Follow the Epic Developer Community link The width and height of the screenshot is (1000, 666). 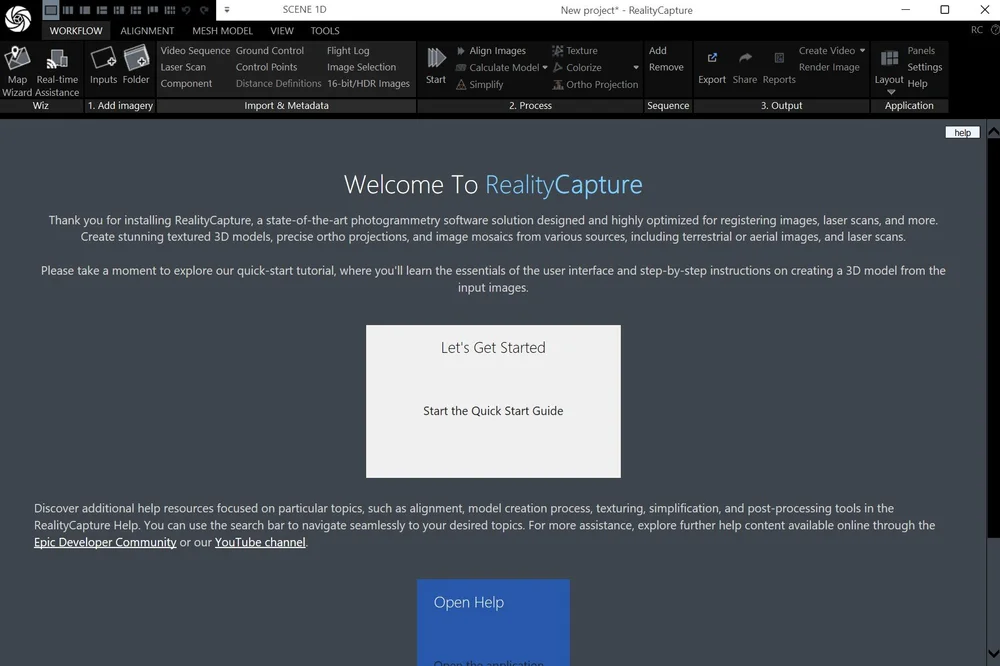tap(105, 542)
